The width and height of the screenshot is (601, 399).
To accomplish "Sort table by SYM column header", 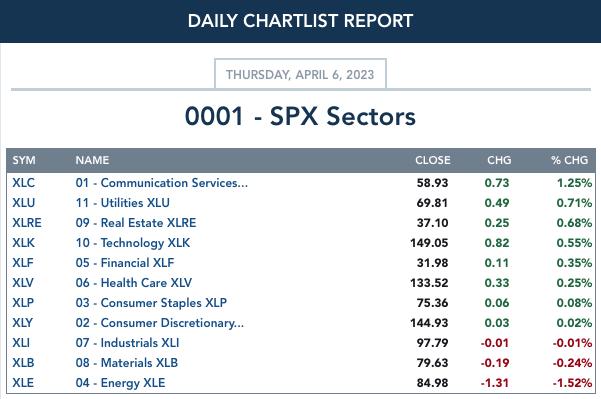I will coord(24,160).
